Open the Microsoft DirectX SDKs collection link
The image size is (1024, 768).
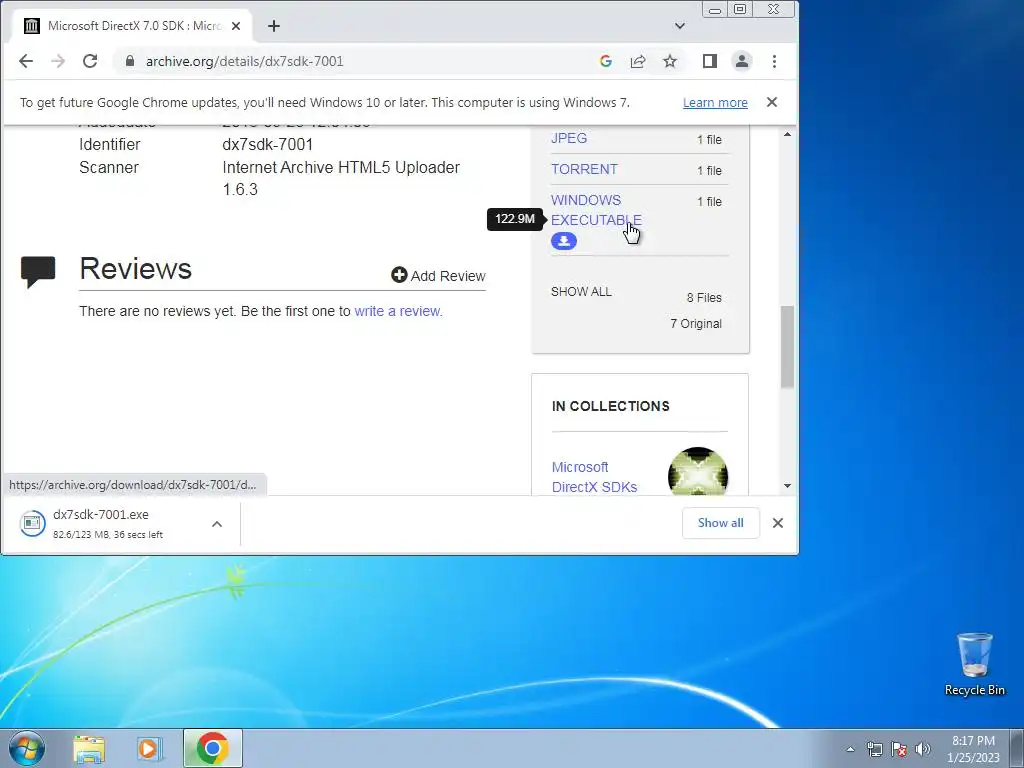(x=594, y=477)
